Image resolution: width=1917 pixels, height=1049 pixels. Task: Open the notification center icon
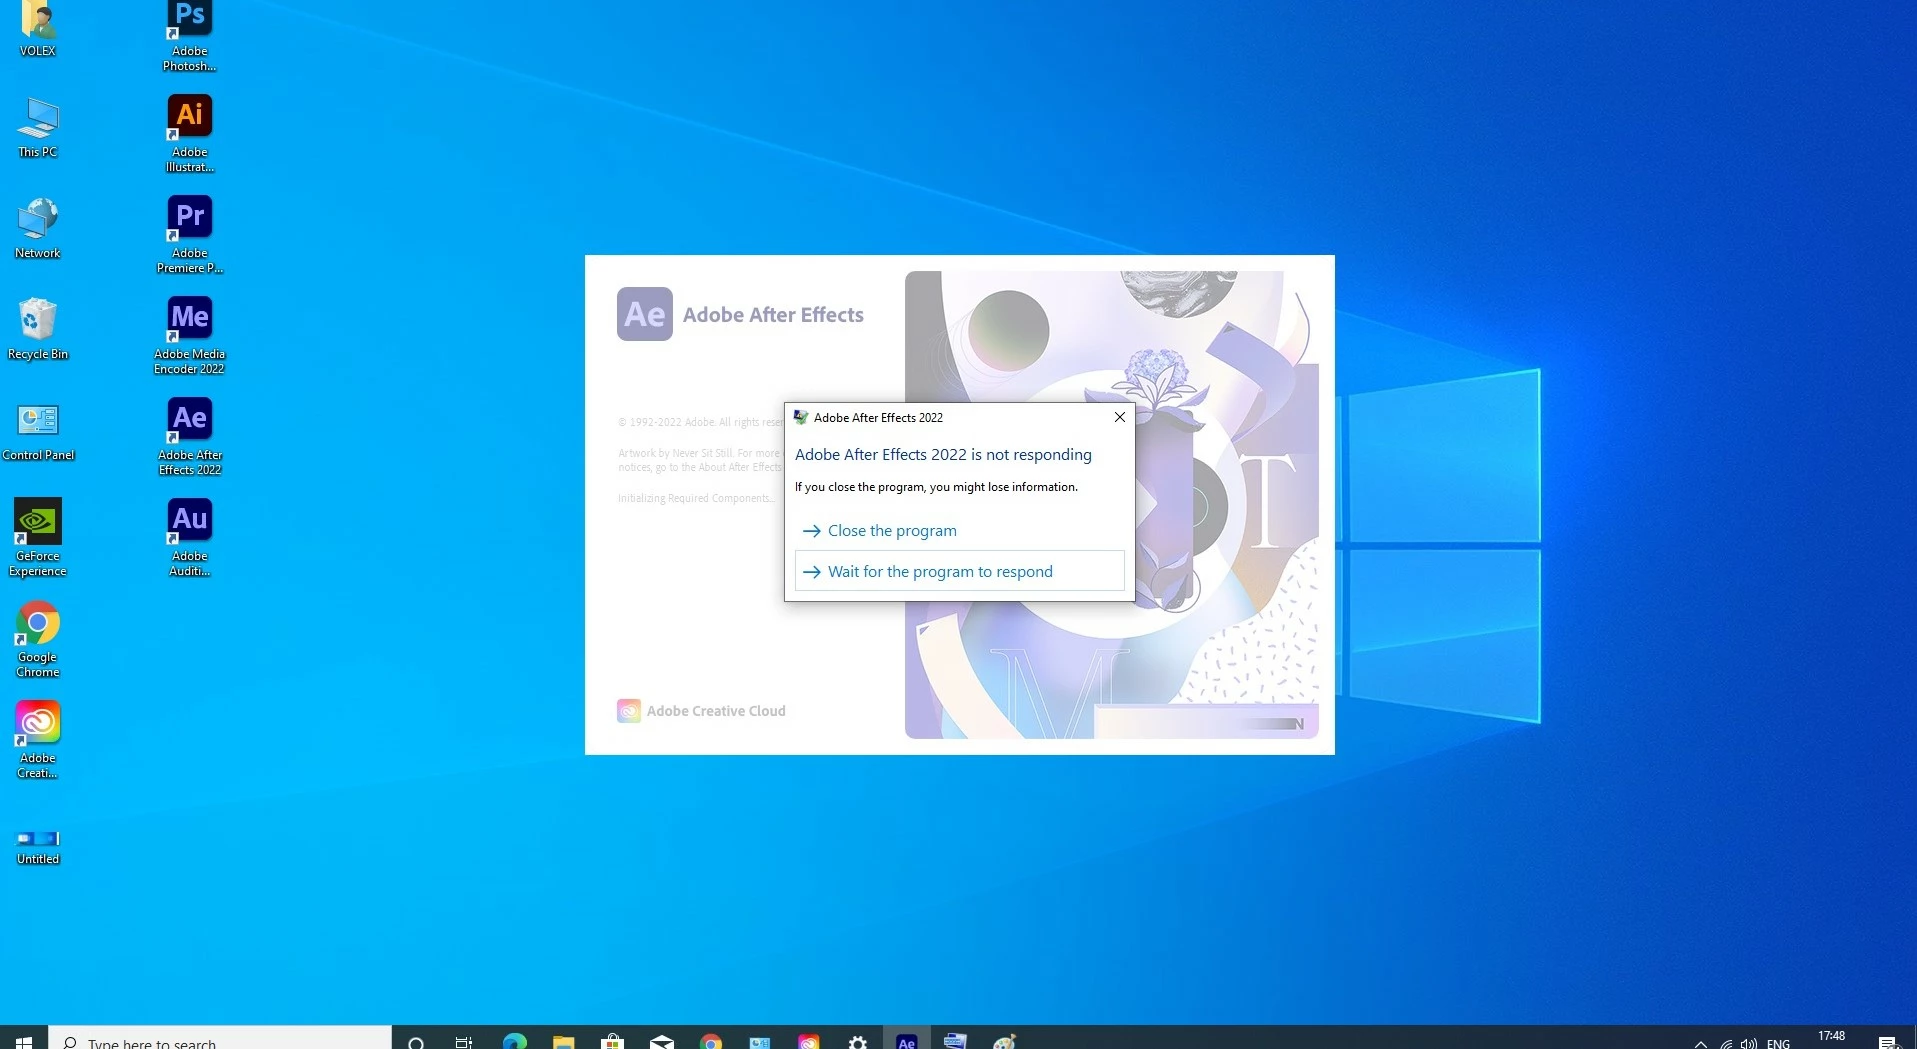point(1888,1043)
